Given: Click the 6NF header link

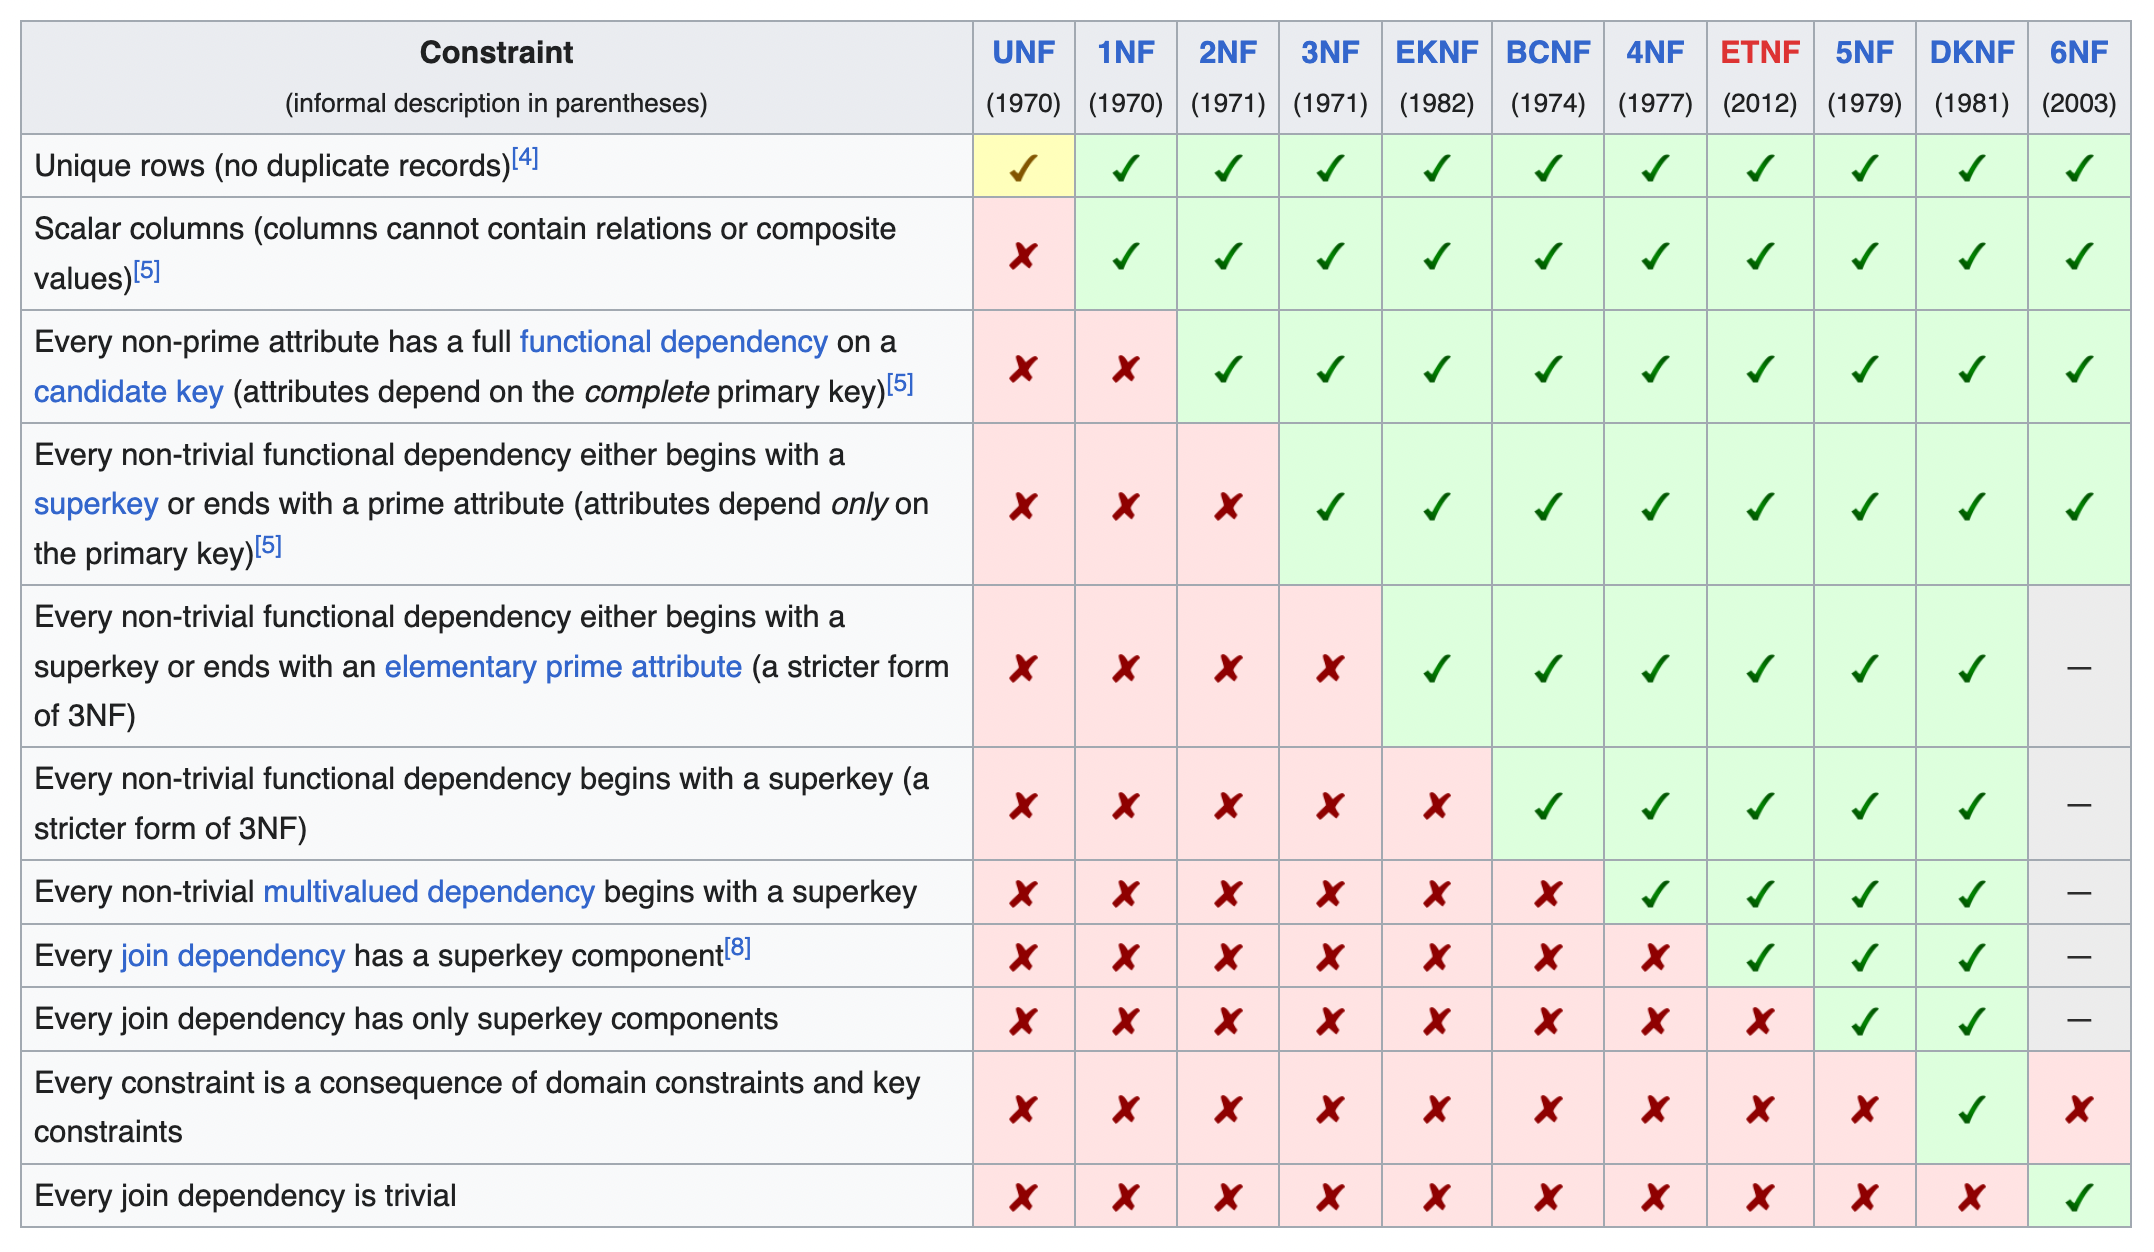Looking at the screenshot, I should pyautogui.click(x=2078, y=52).
